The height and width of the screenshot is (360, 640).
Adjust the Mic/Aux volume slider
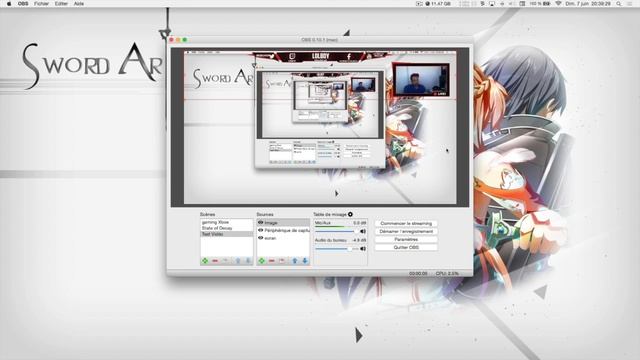336,231
